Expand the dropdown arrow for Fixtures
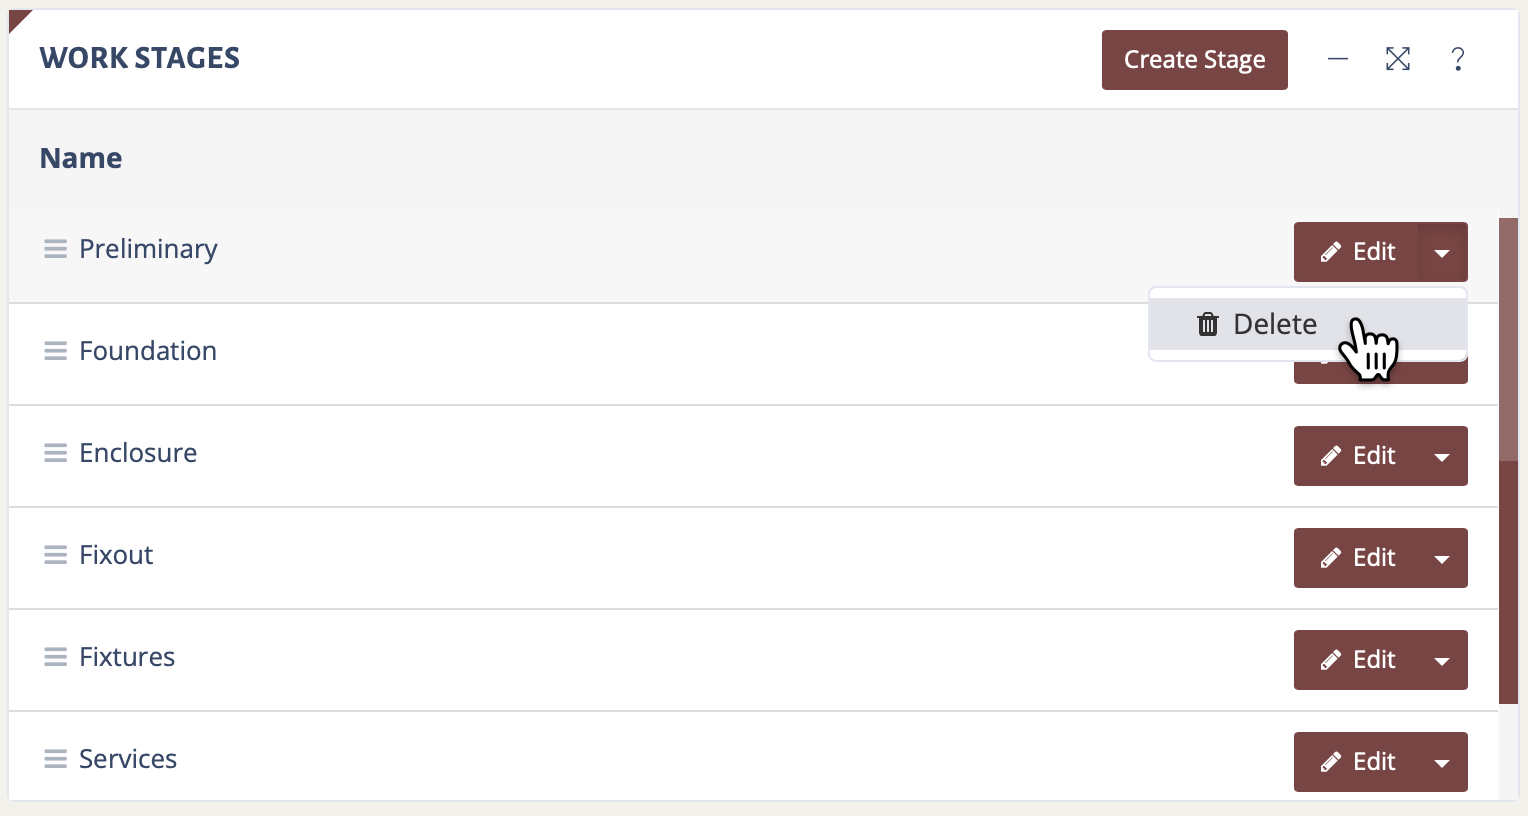The width and height of the screenshot is (1528, 816). (x=1442, y=661)
